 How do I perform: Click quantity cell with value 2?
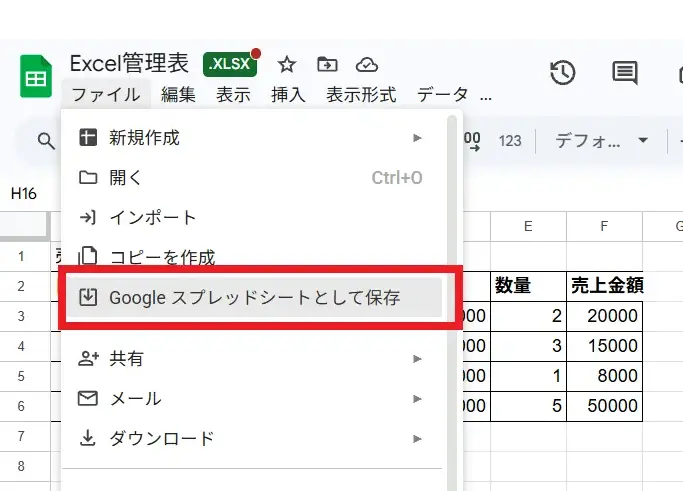click(x=528, y=316)
